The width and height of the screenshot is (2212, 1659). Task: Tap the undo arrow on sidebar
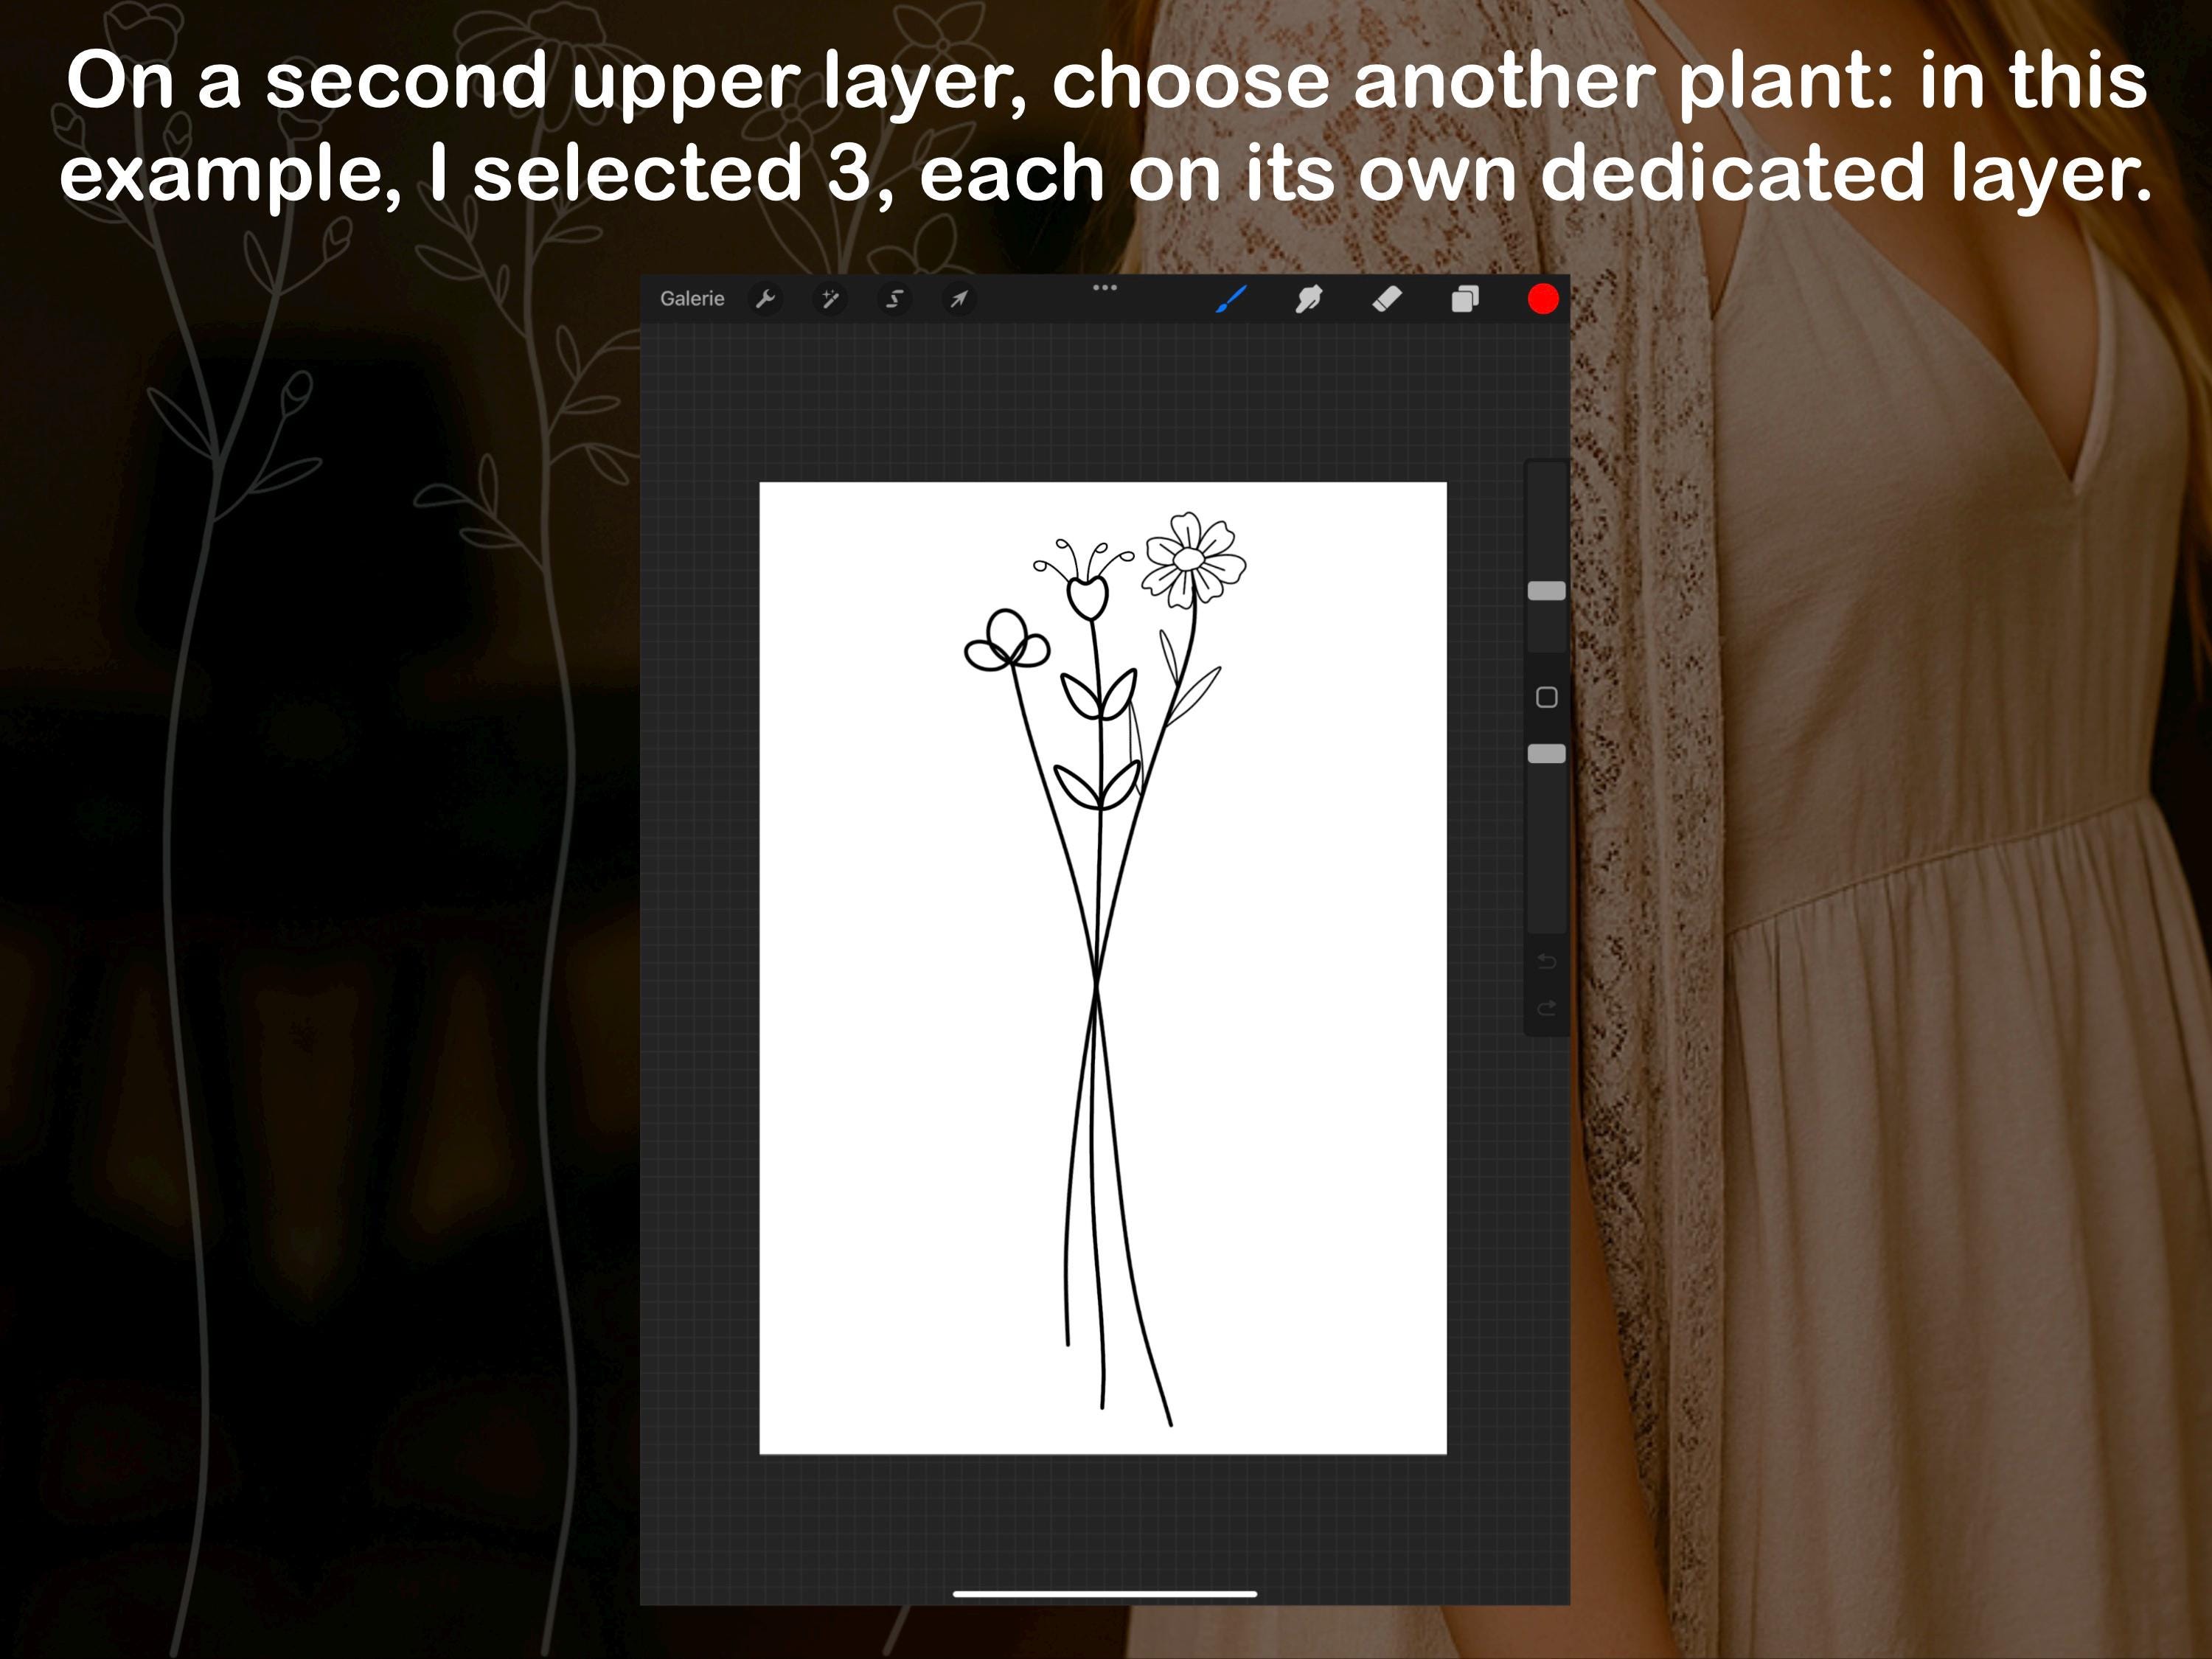pyautogui.click(x=1547, y=962)
